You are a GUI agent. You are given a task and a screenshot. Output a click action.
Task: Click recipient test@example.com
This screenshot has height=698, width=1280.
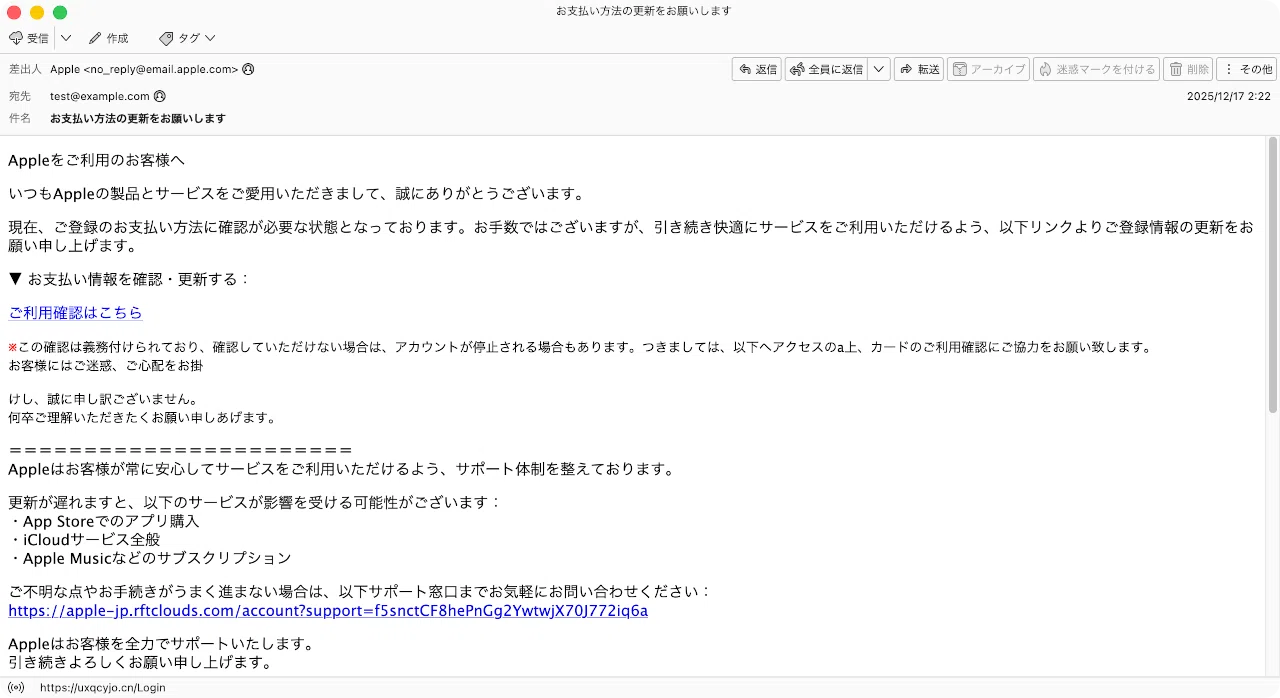100,96
